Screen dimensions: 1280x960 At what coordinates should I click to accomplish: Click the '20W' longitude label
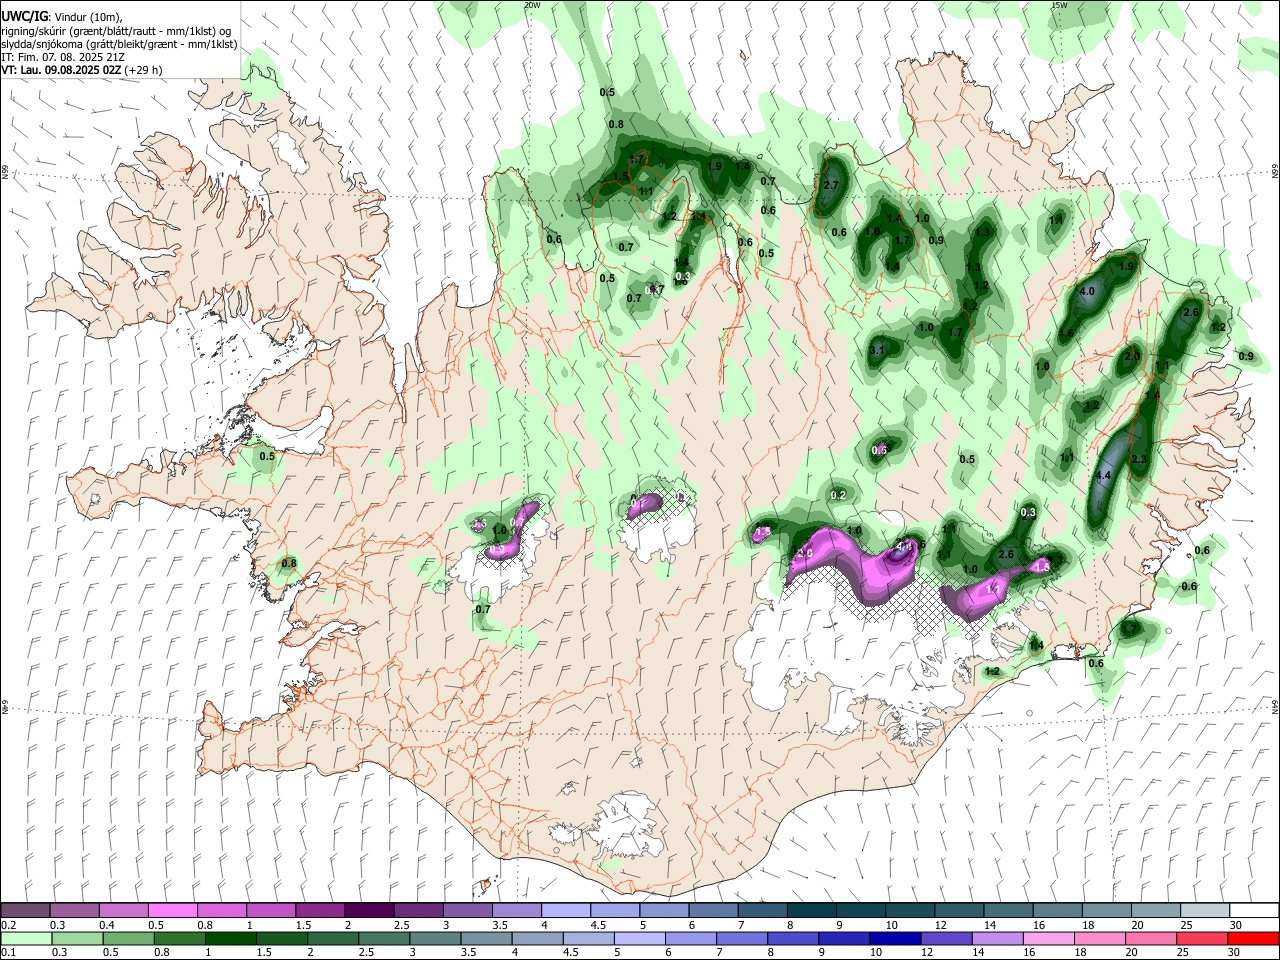pyautogui.click(x=532, y=5)
